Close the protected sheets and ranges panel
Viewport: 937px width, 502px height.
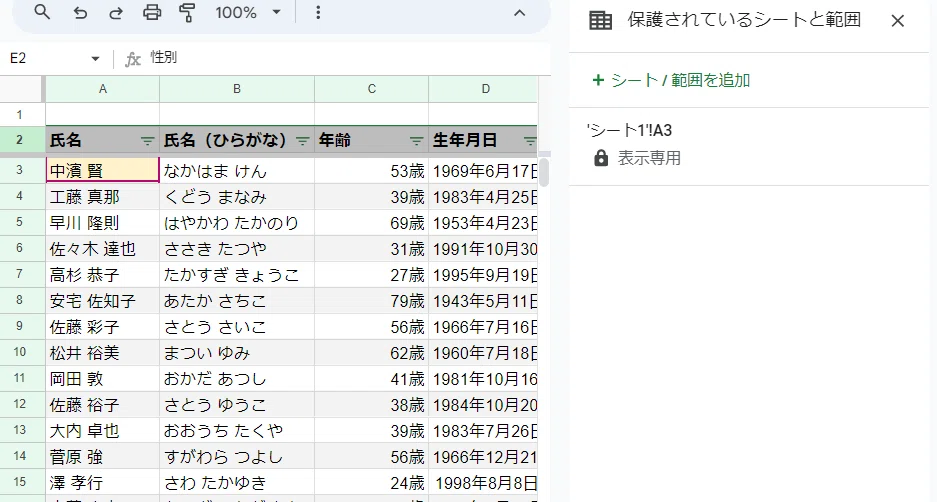coord(898,21)
